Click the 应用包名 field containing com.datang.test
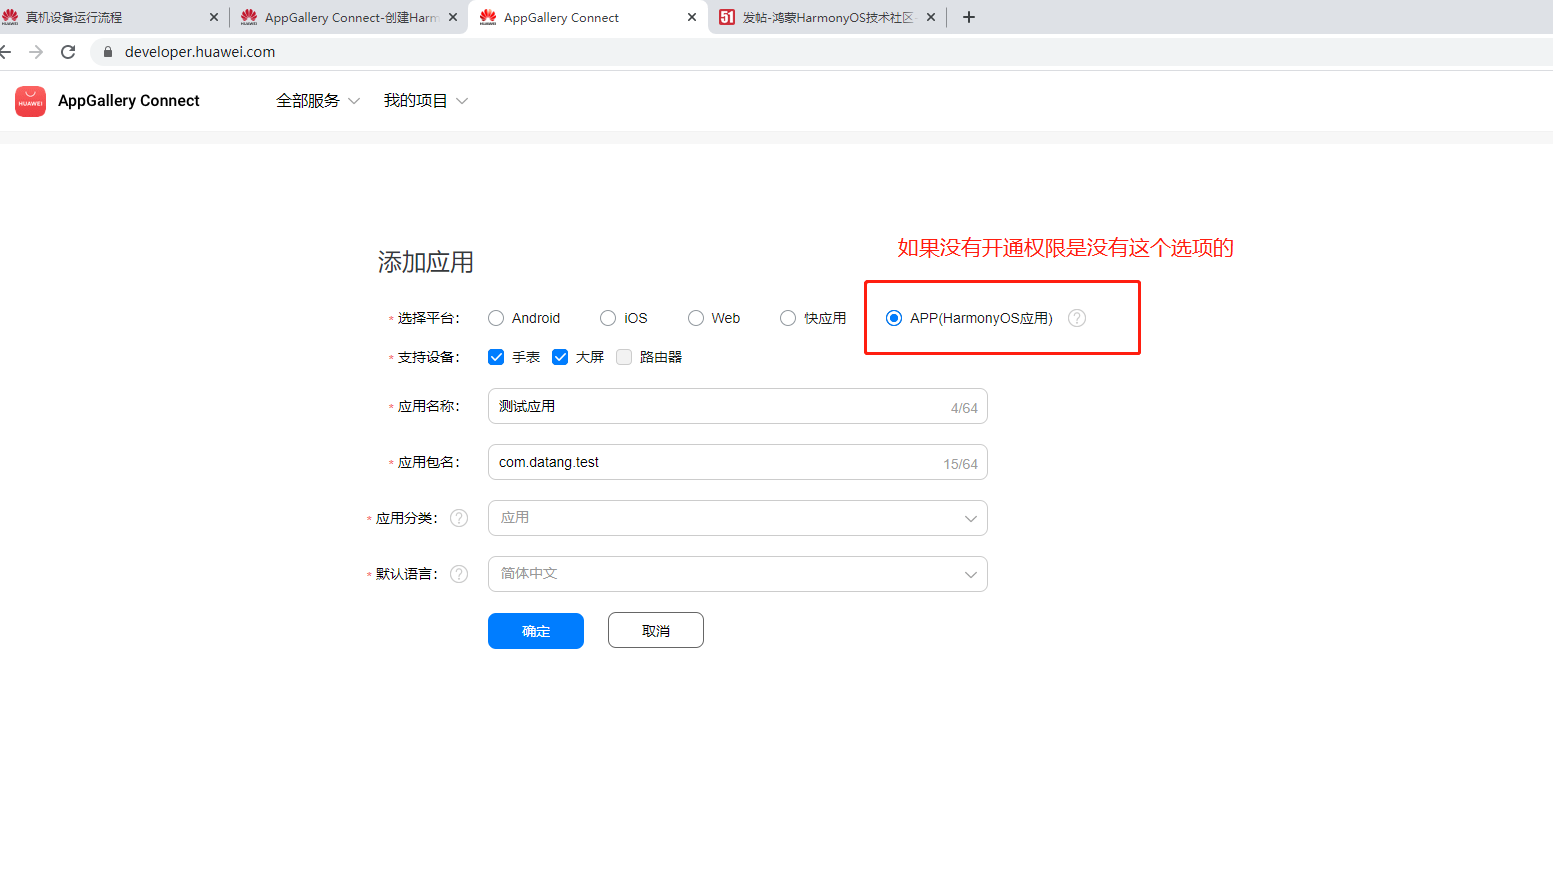 click(x=738, y=462)
